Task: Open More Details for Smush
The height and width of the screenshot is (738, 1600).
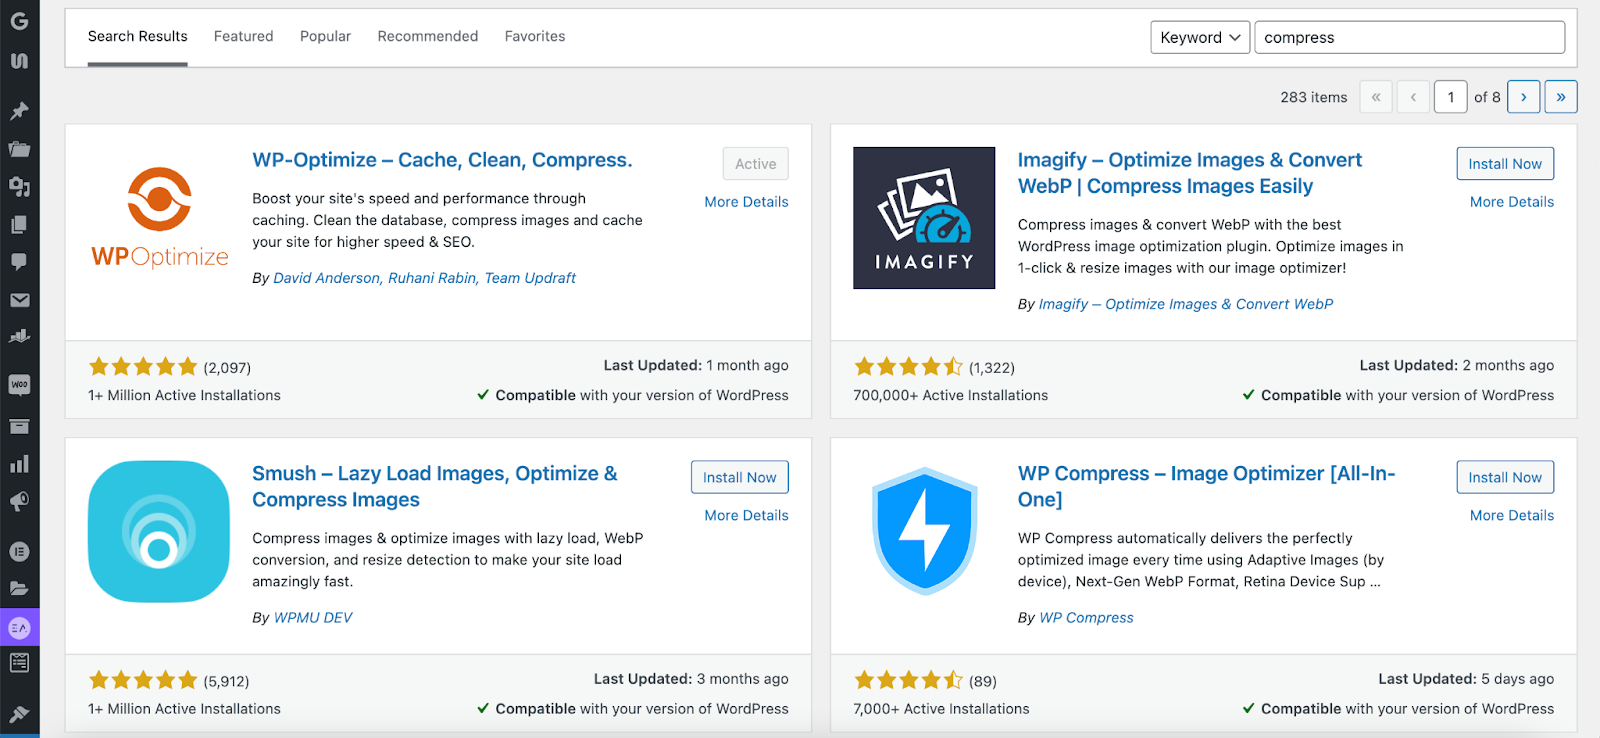Action: point(746,515)
